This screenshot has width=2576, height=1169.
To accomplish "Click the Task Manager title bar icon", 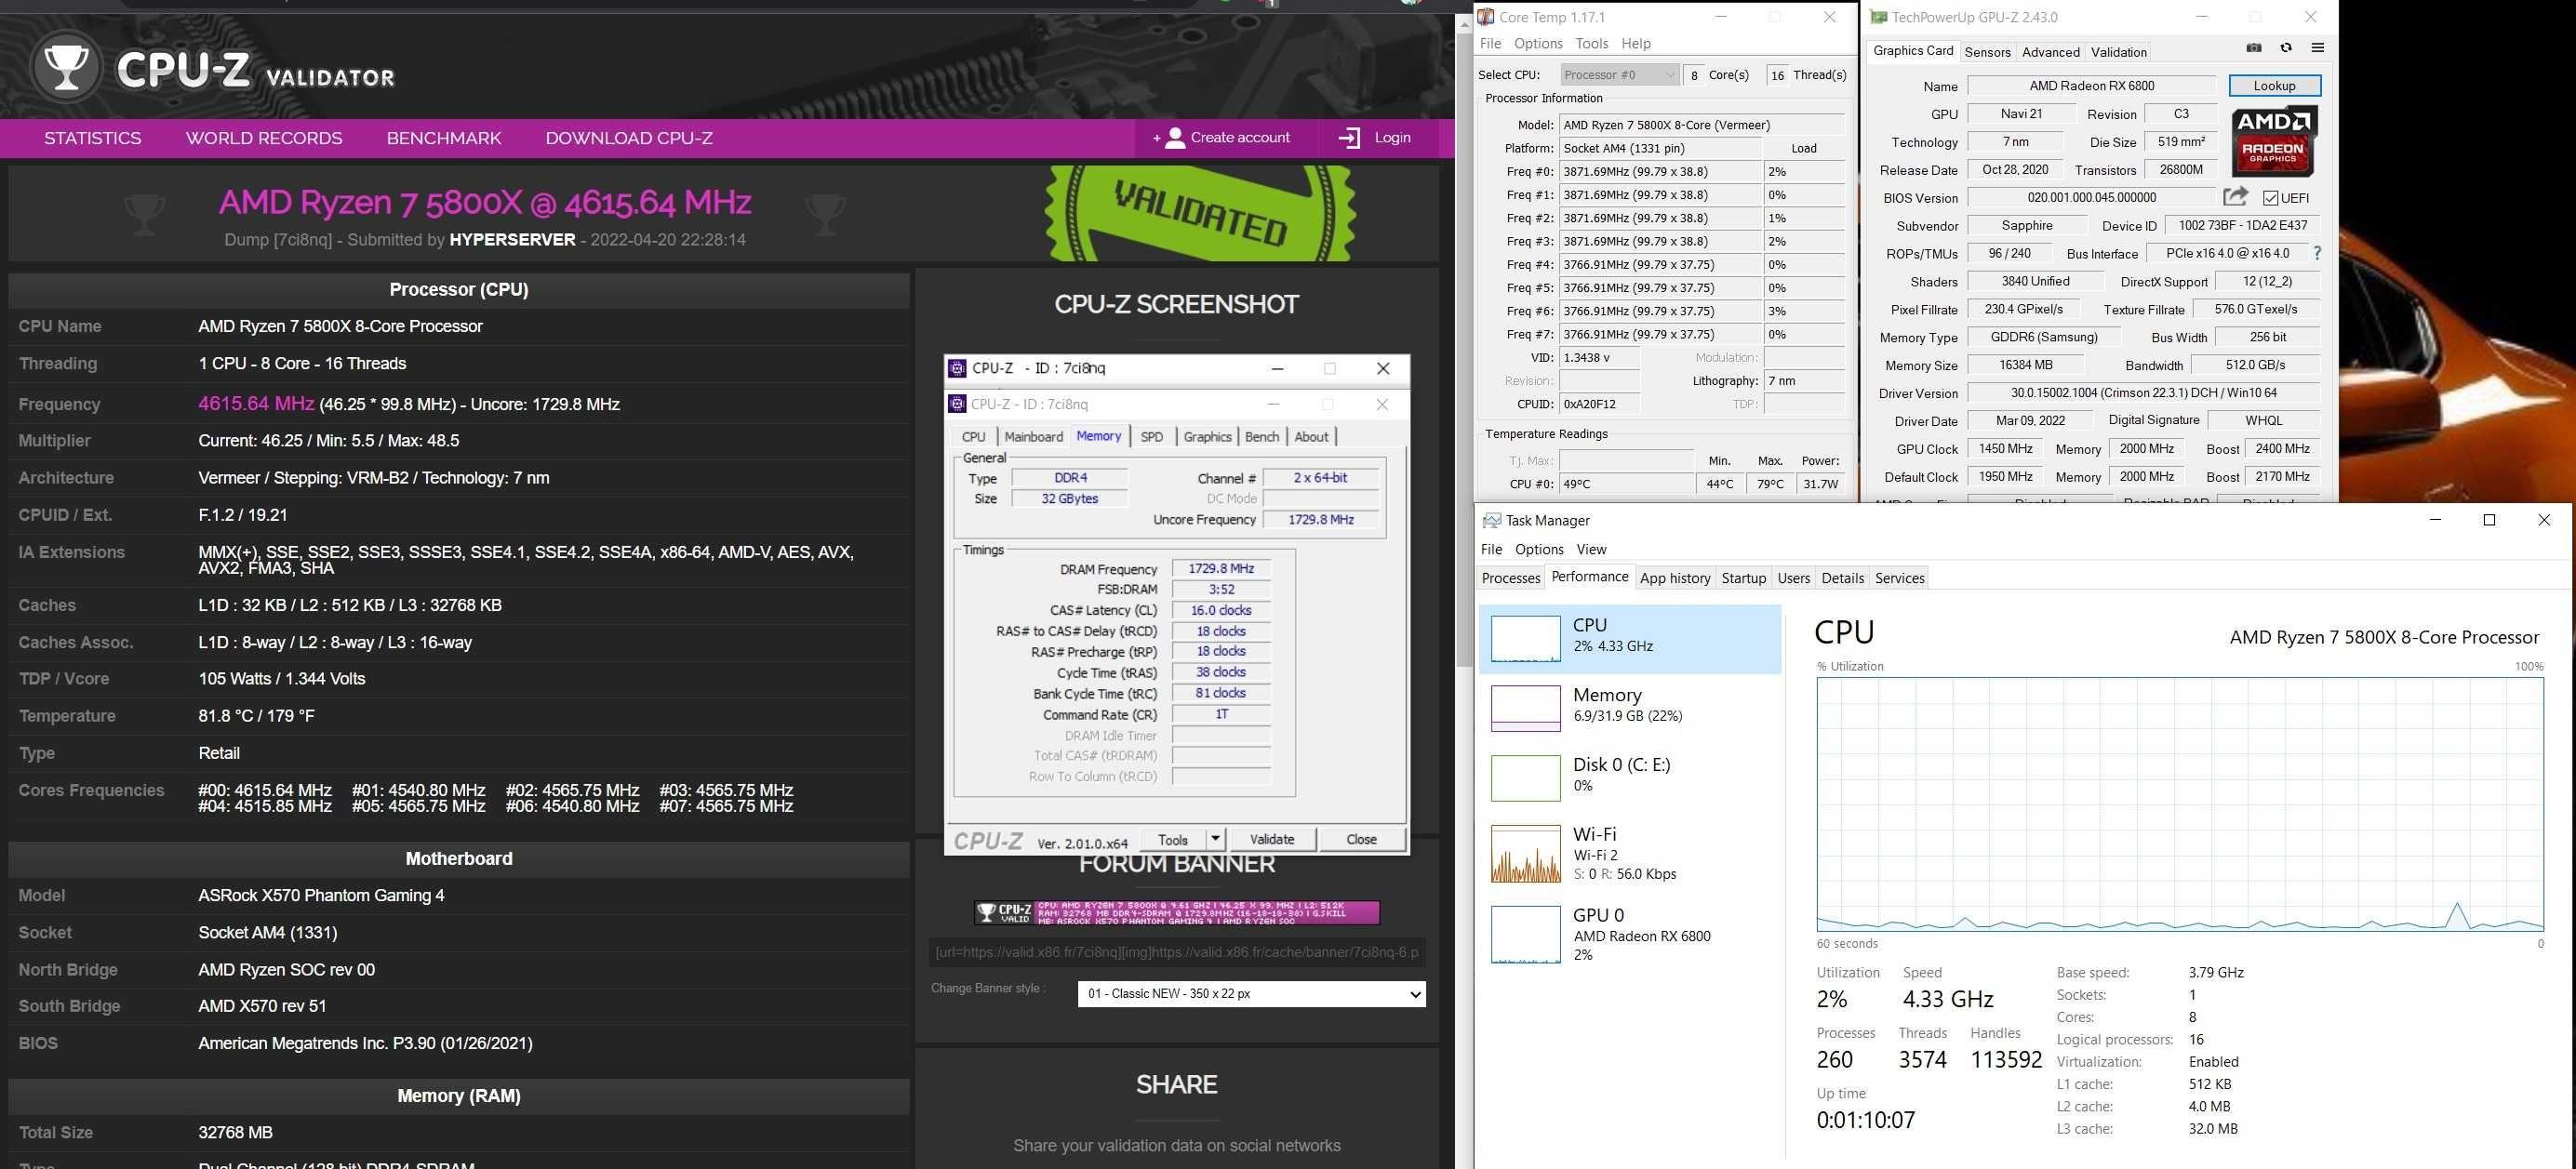I will coord(1491,520).
